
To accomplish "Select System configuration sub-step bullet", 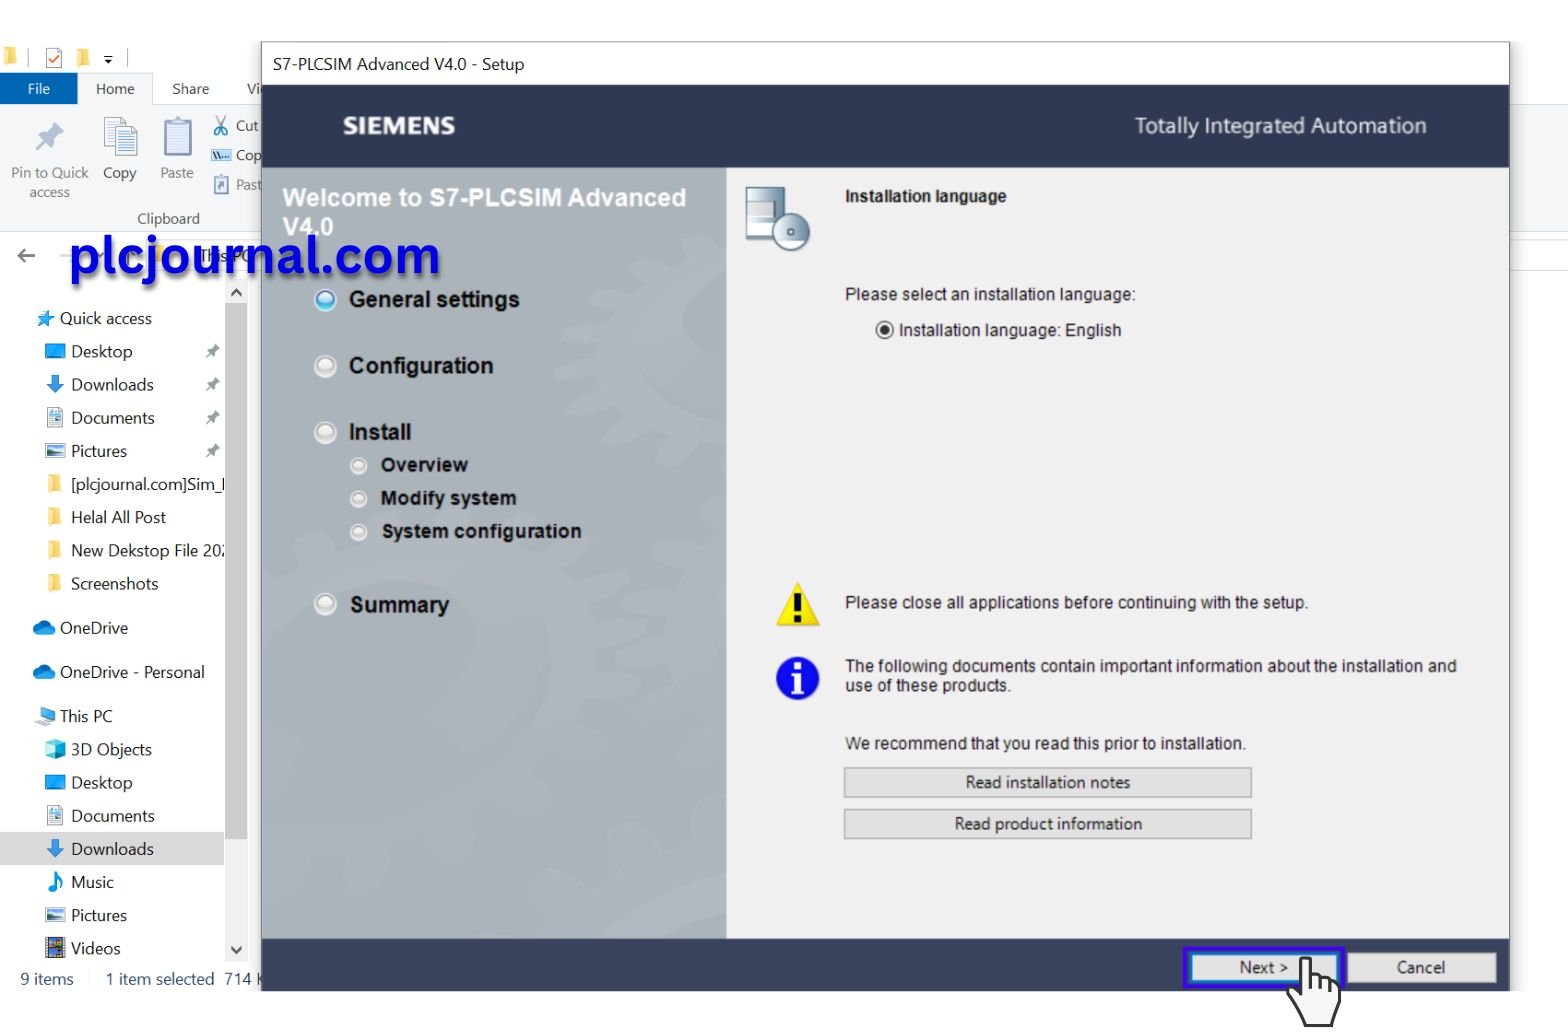I will pos(358,532).
